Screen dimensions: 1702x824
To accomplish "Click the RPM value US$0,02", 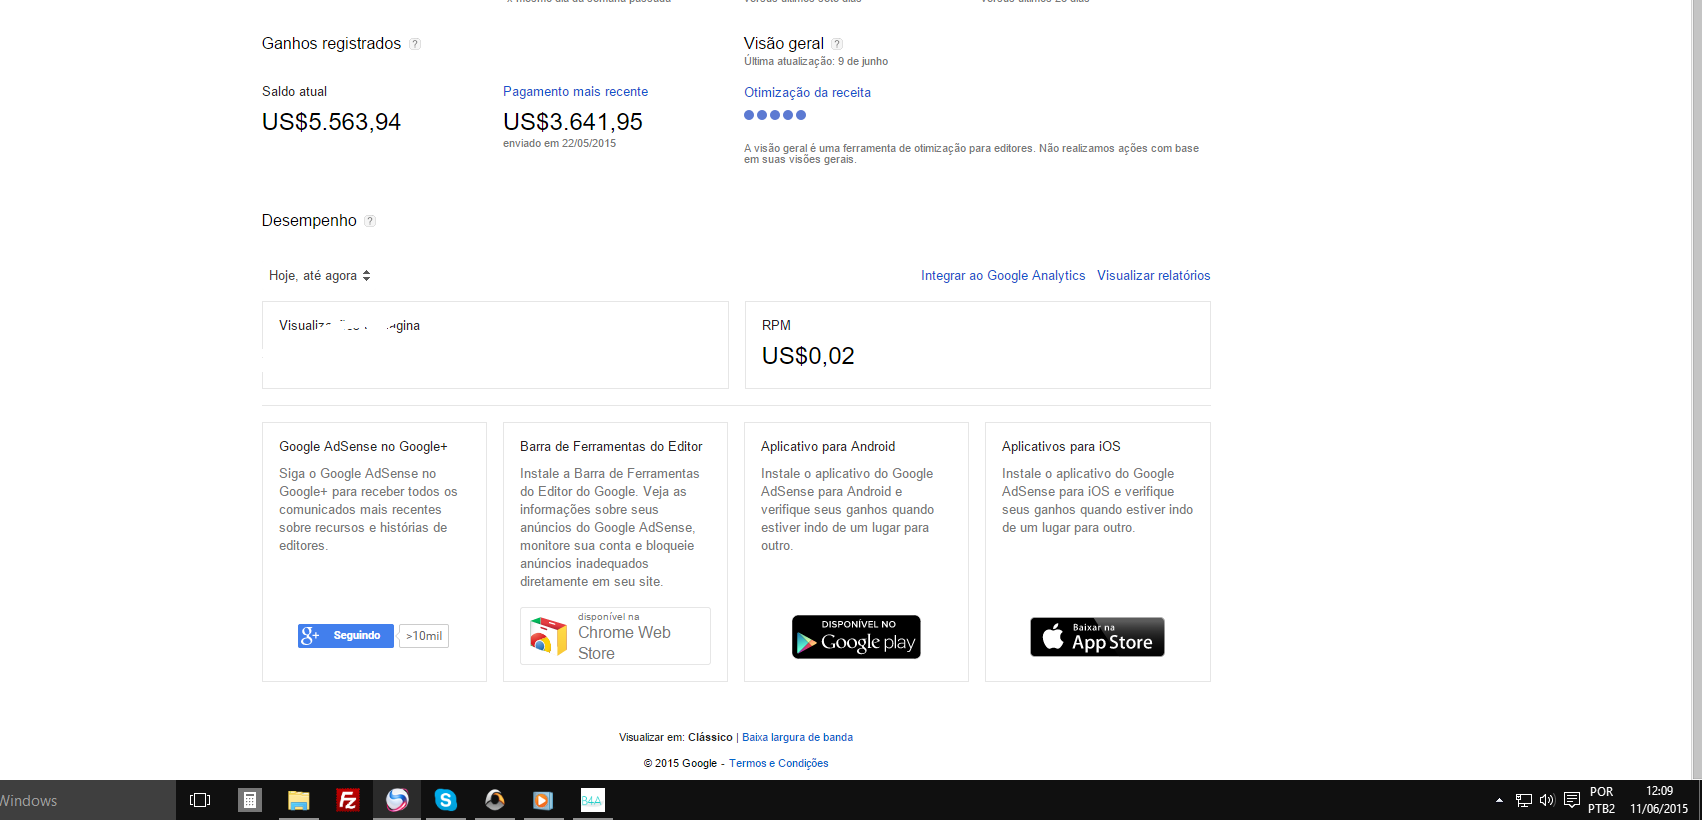I will tap(808, 356).
